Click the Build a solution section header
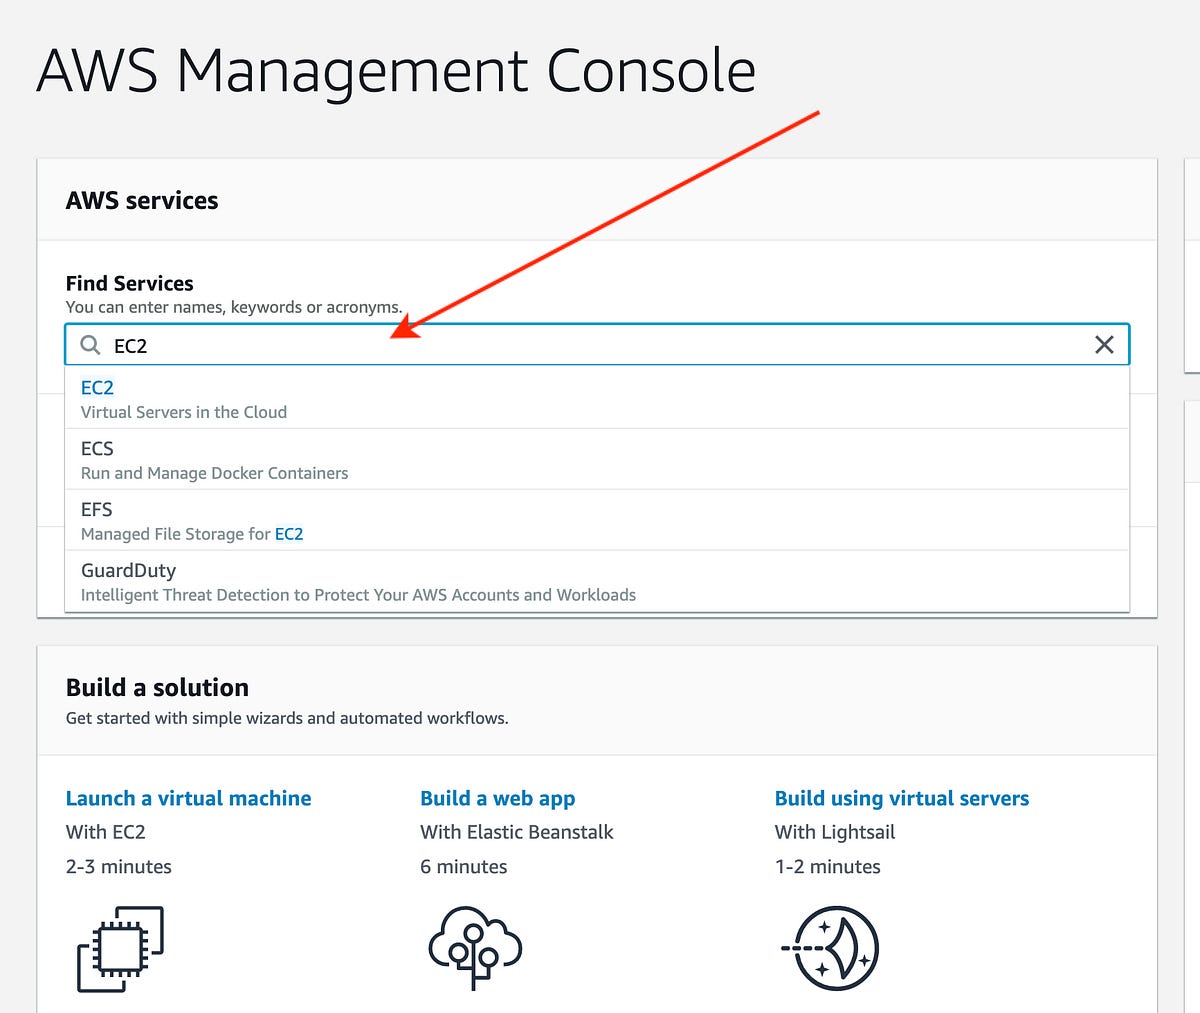 pyautogui.click(x=157, y=687)
